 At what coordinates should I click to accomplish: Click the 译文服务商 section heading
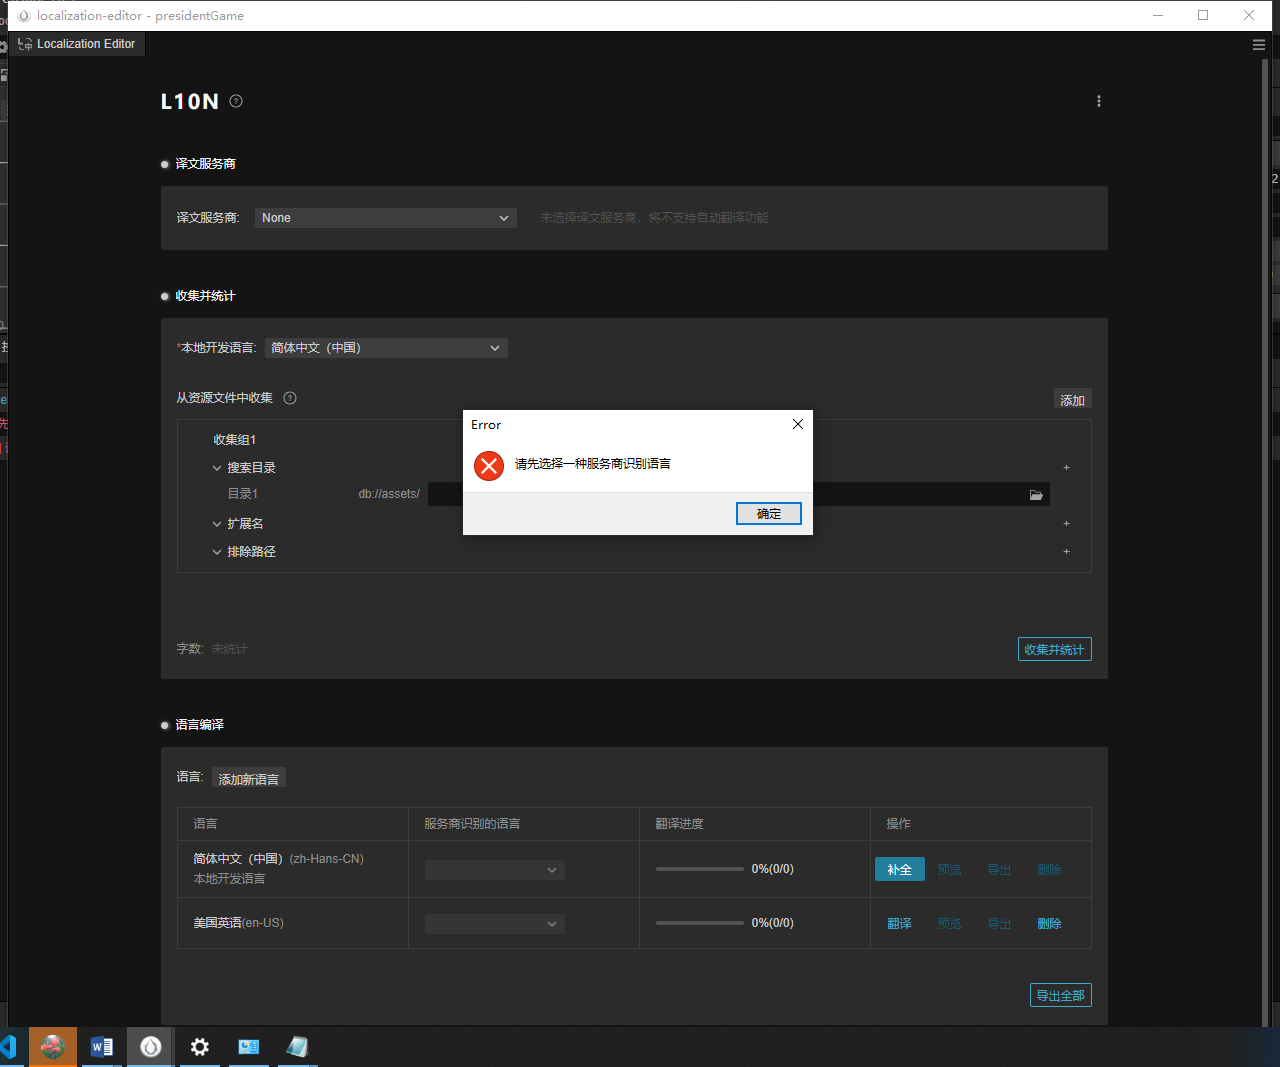tap(205, 164)
